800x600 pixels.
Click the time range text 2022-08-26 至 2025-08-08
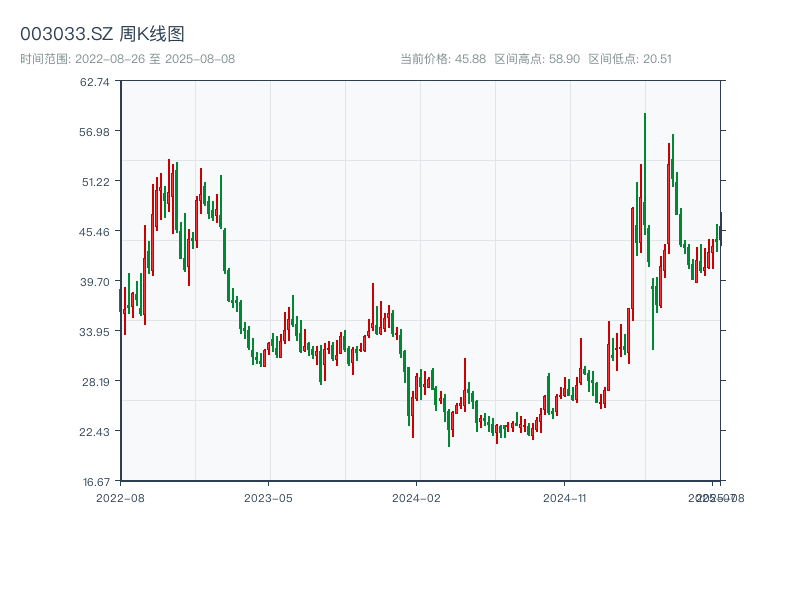tap(155, 59)
